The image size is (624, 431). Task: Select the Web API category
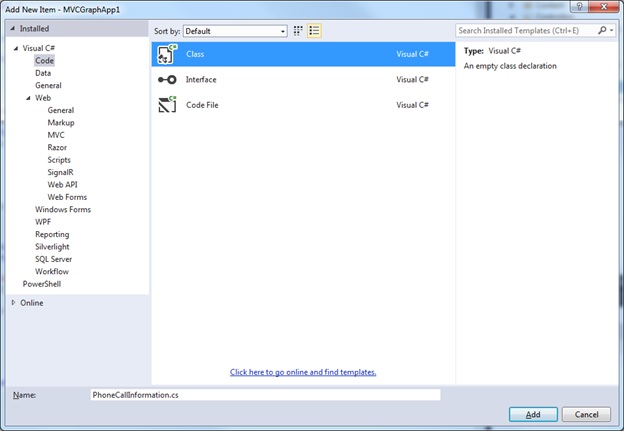62,184
